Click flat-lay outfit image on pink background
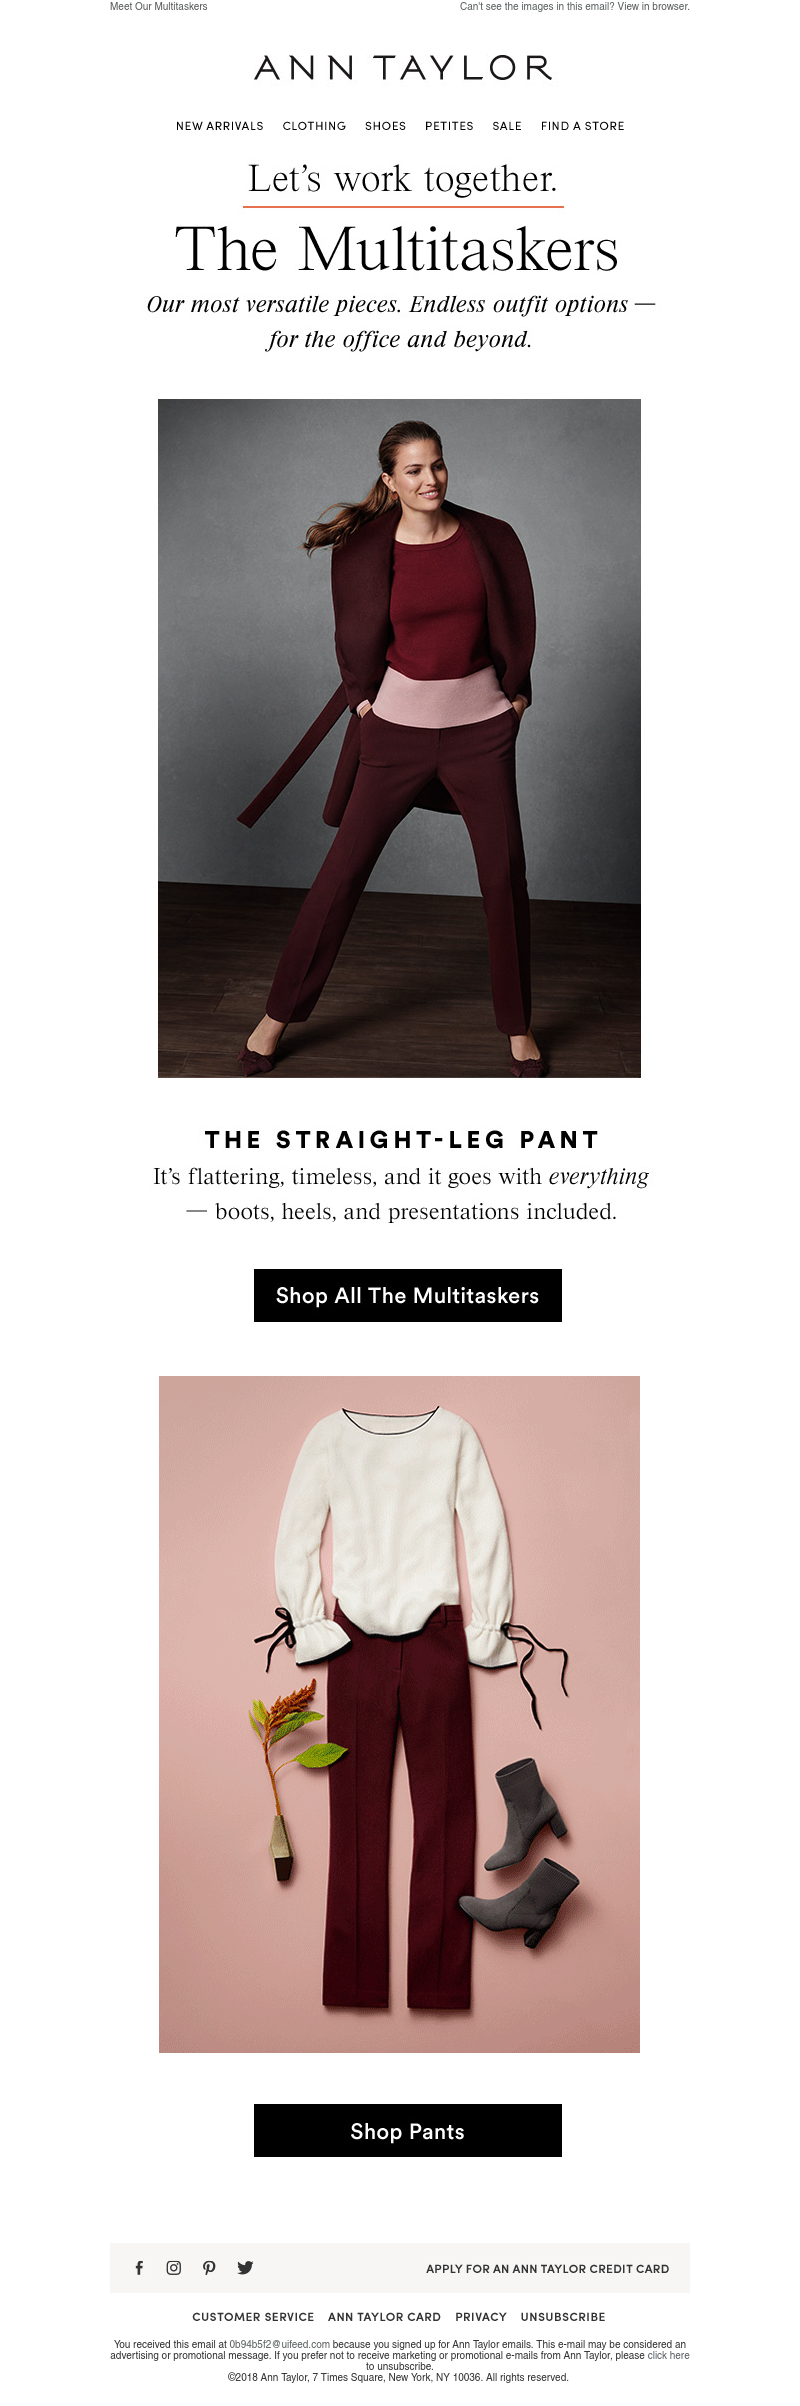The width and height of the screenshot is (800, 2406). pos(399,1714)
